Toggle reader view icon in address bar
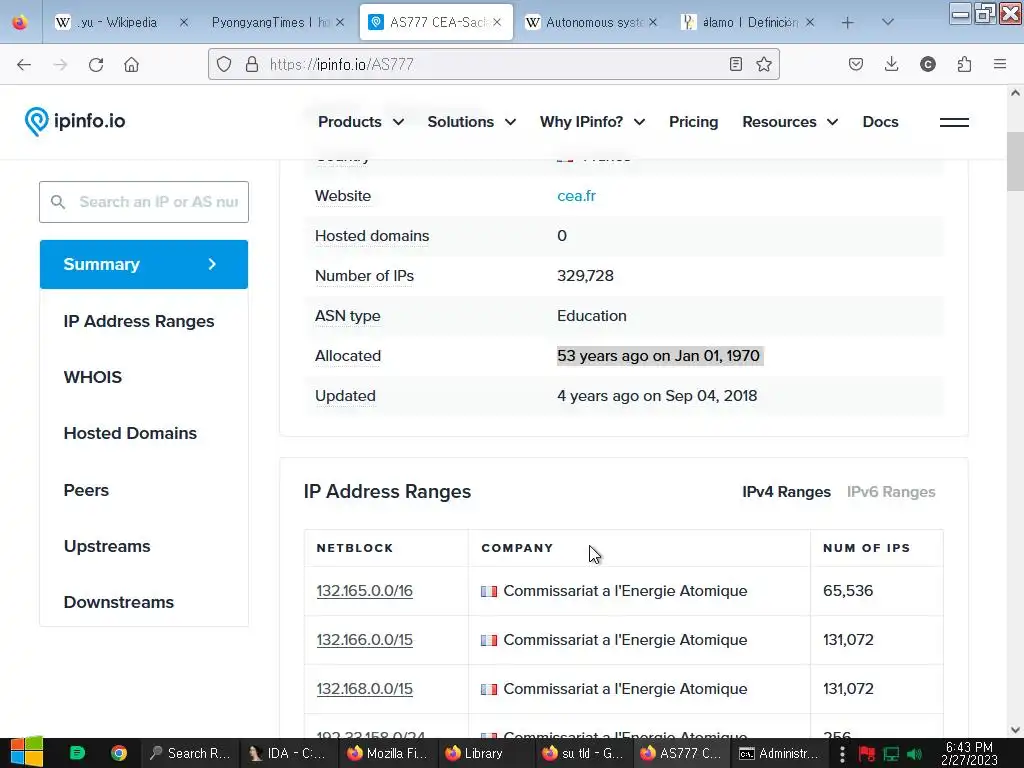This screenshot has width=1024, height=768. 735,64
